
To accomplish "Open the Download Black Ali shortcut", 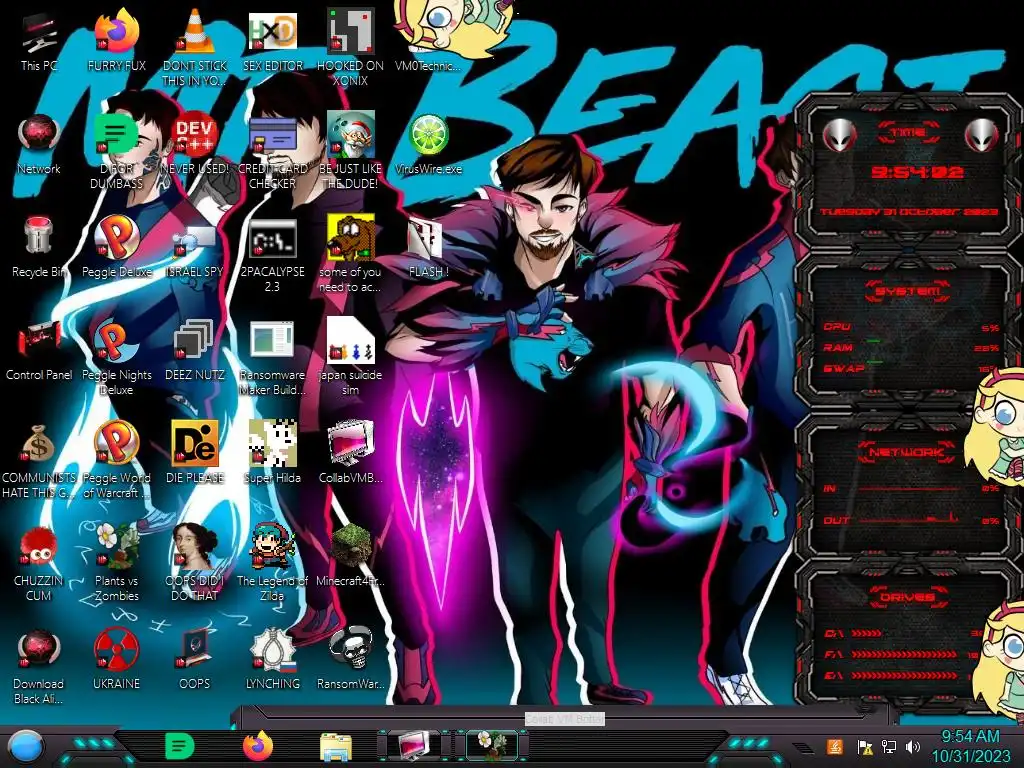I will 39,649.
